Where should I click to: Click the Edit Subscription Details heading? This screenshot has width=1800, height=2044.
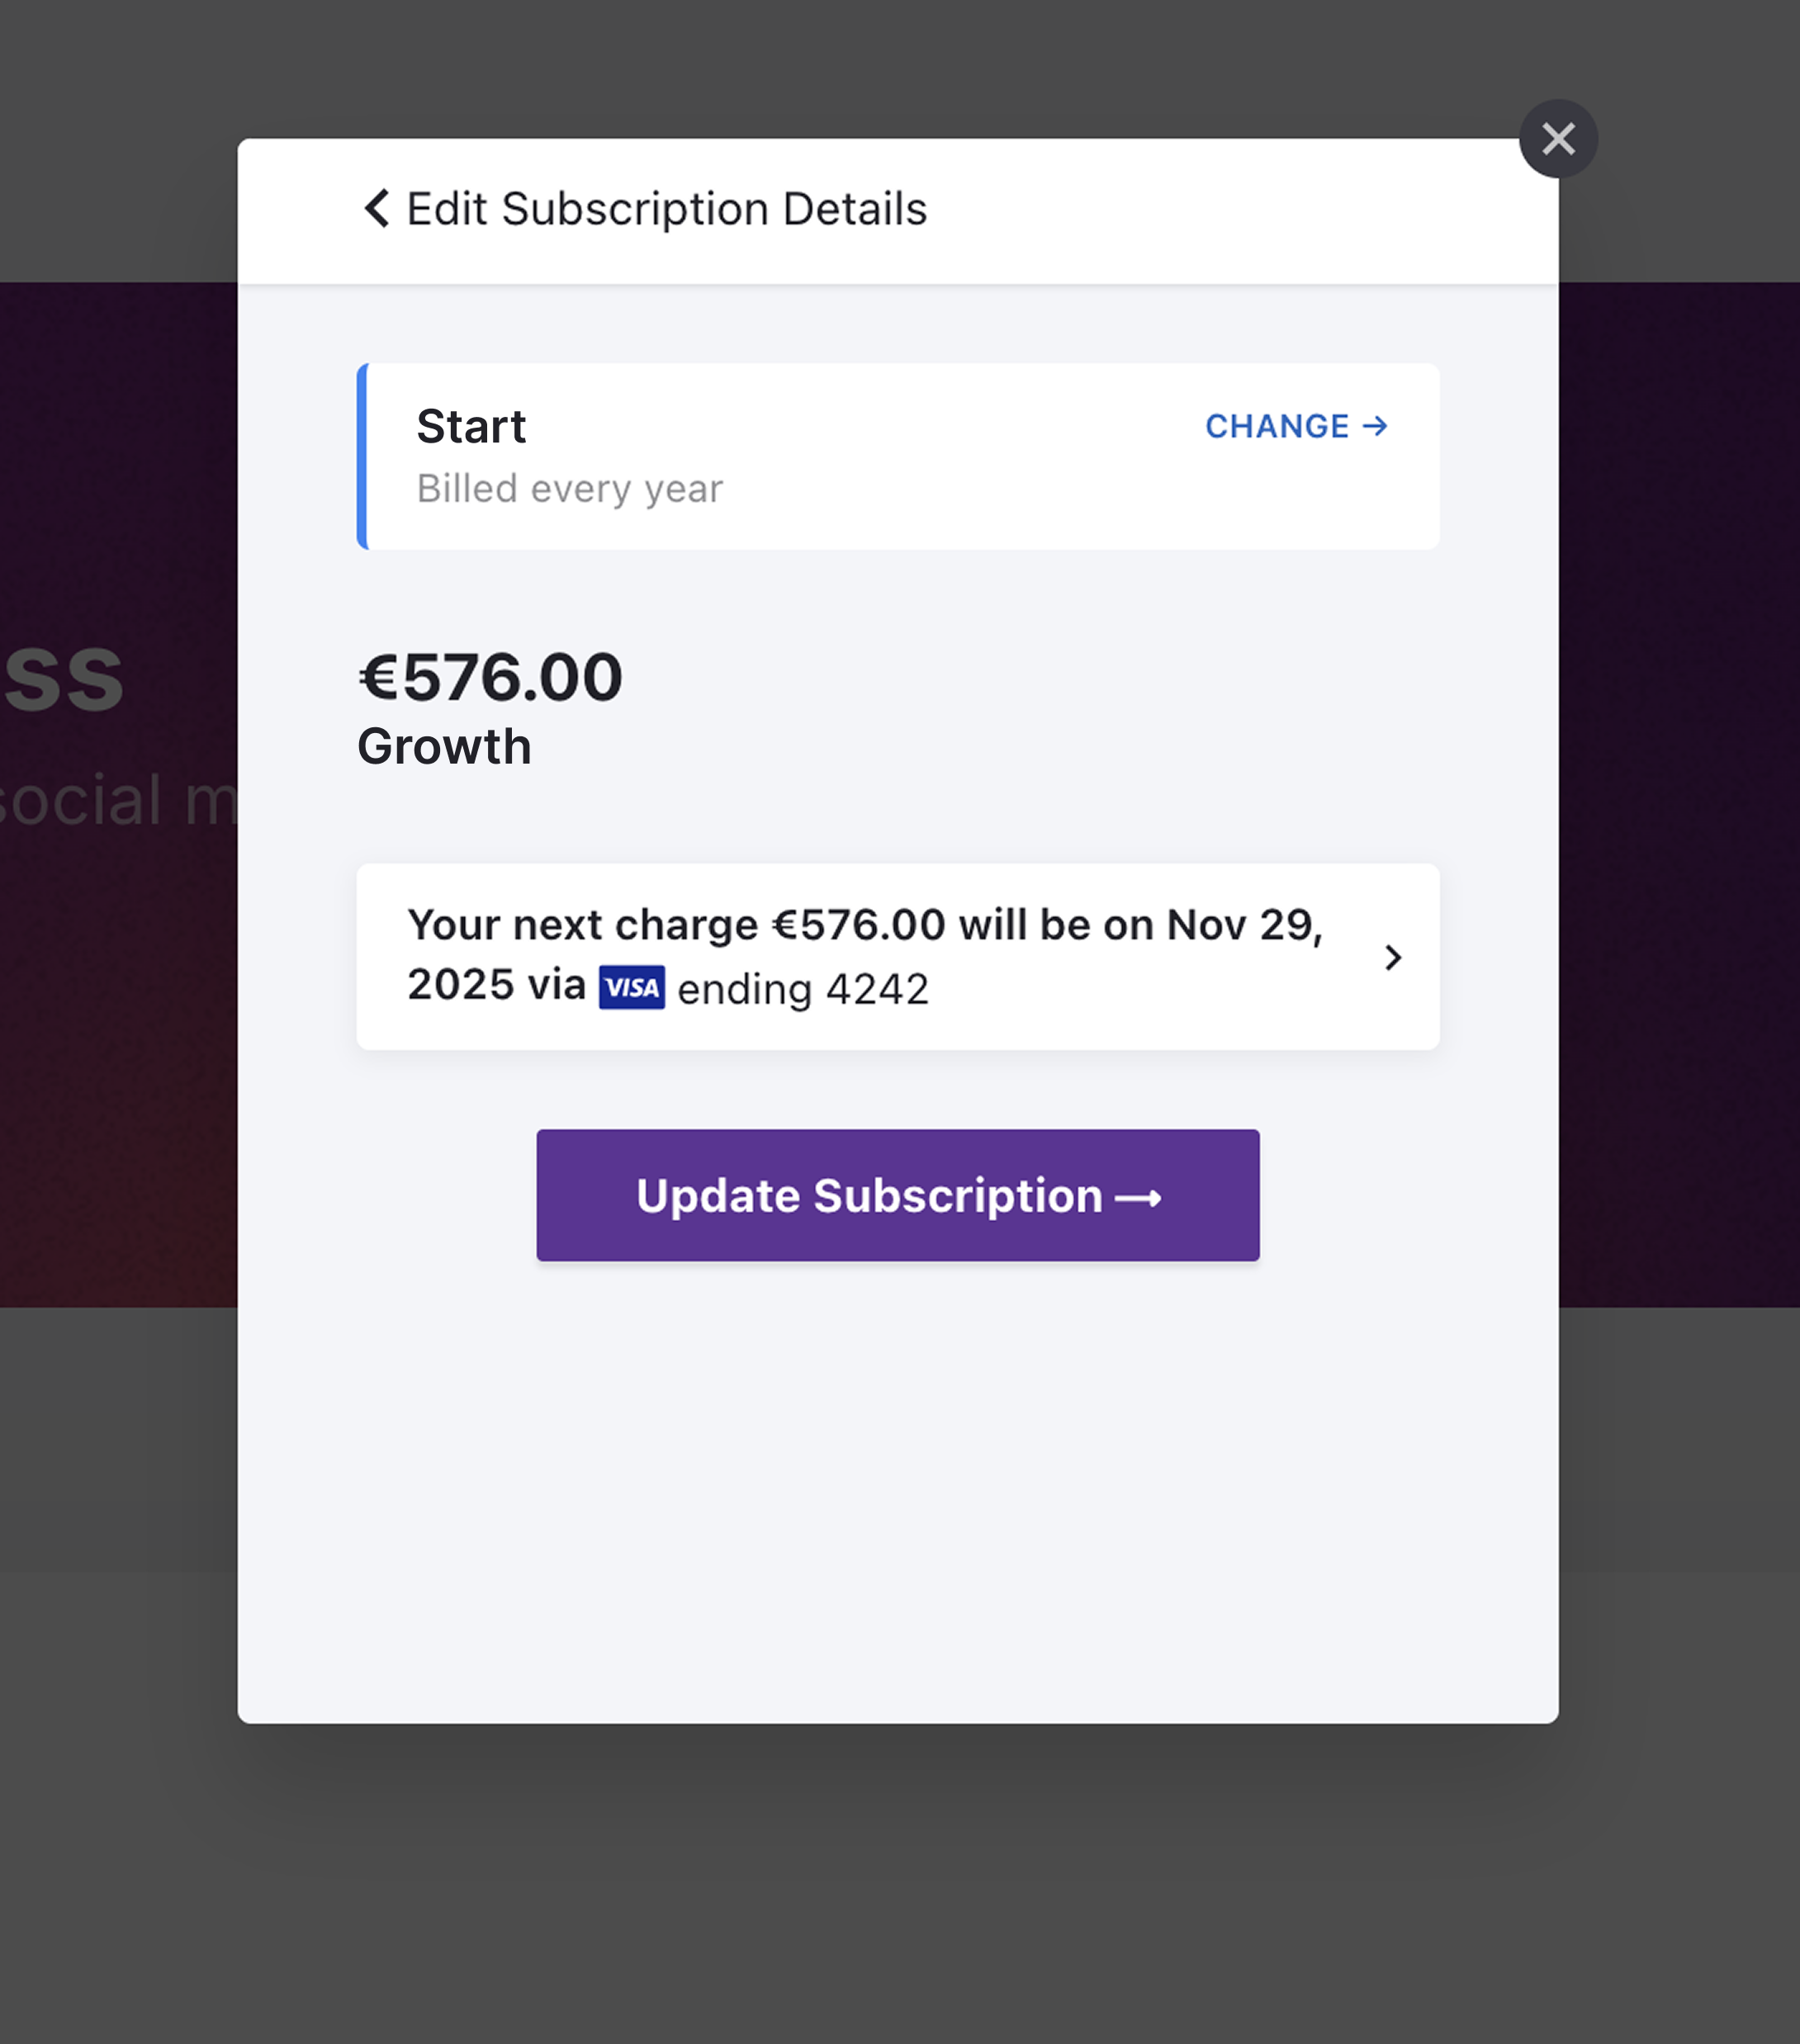tap(667, 209)
